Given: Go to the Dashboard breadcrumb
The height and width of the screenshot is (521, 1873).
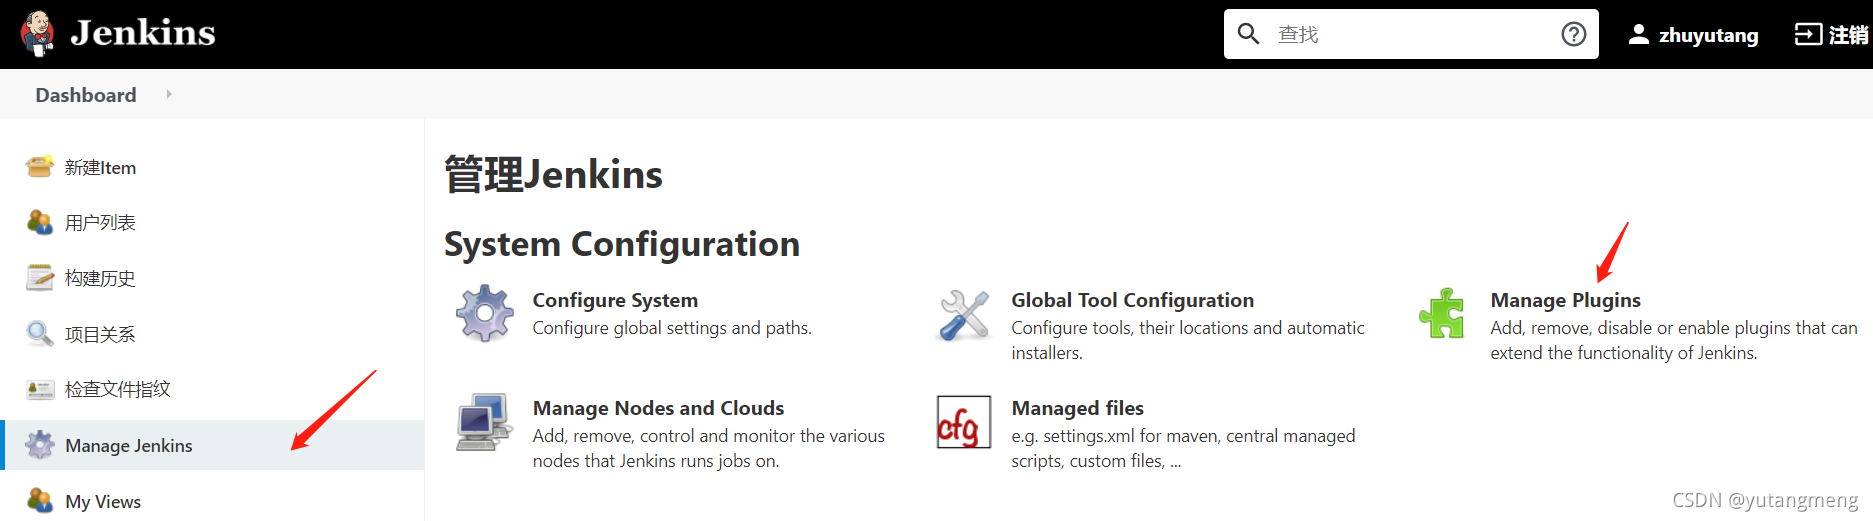Looking at the screenshot, I should click(x=86, y=95).
